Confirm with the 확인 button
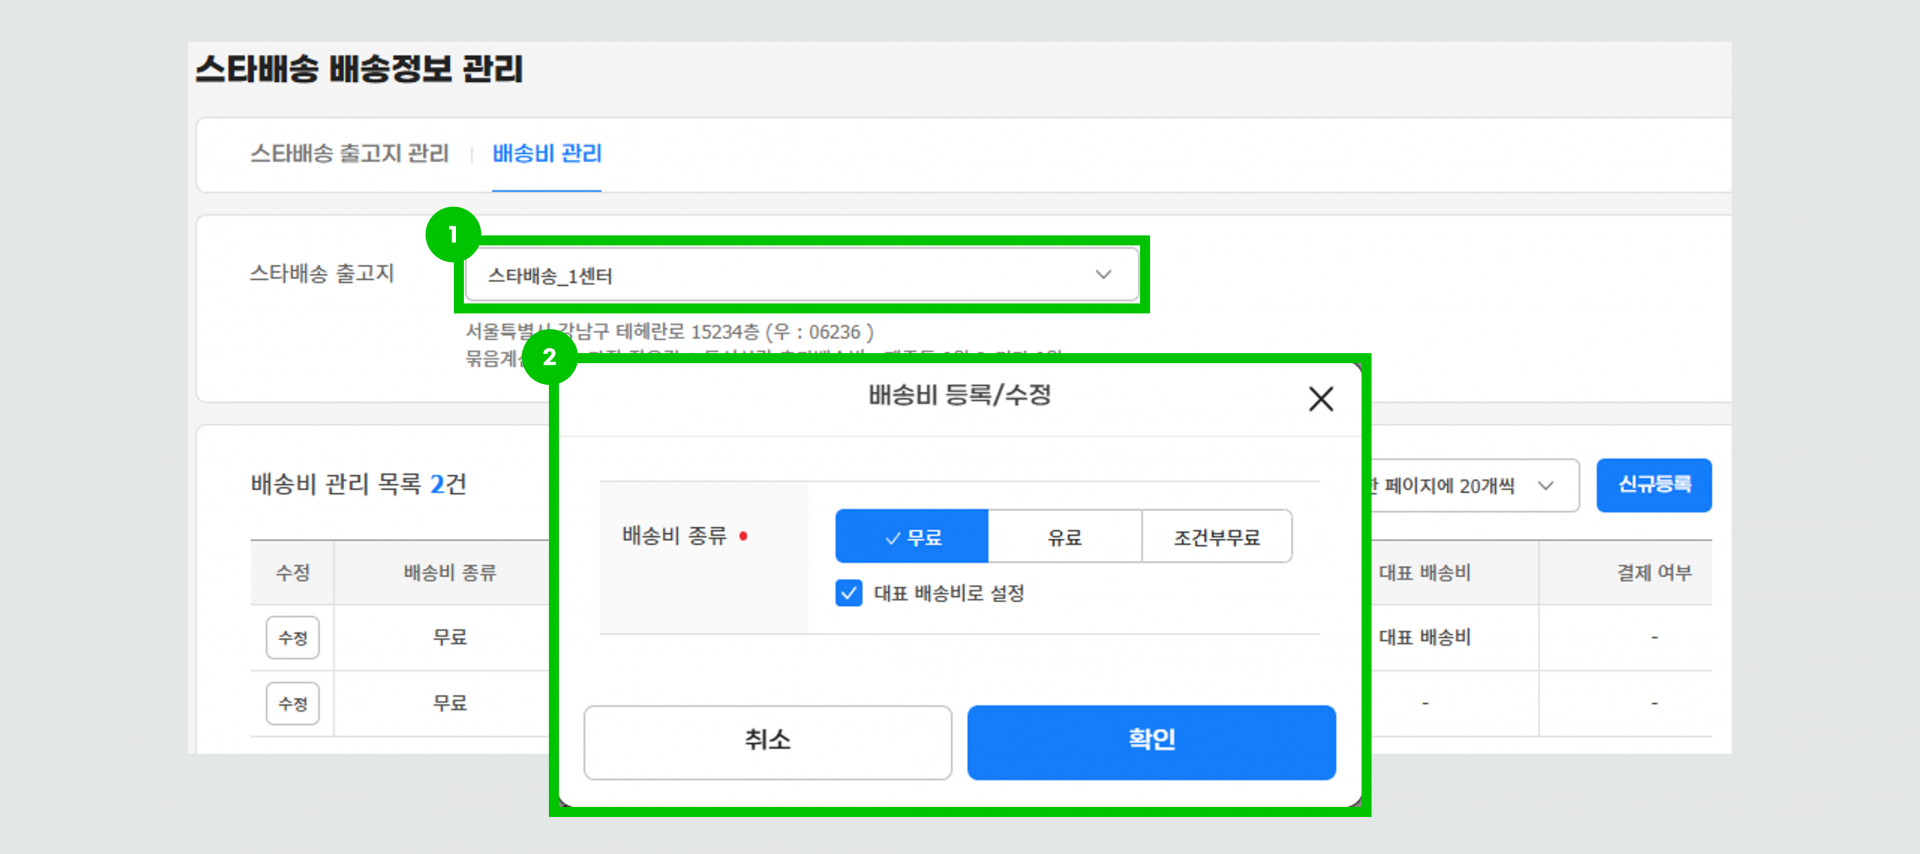1920x854 pixels. click(1151, 742)
